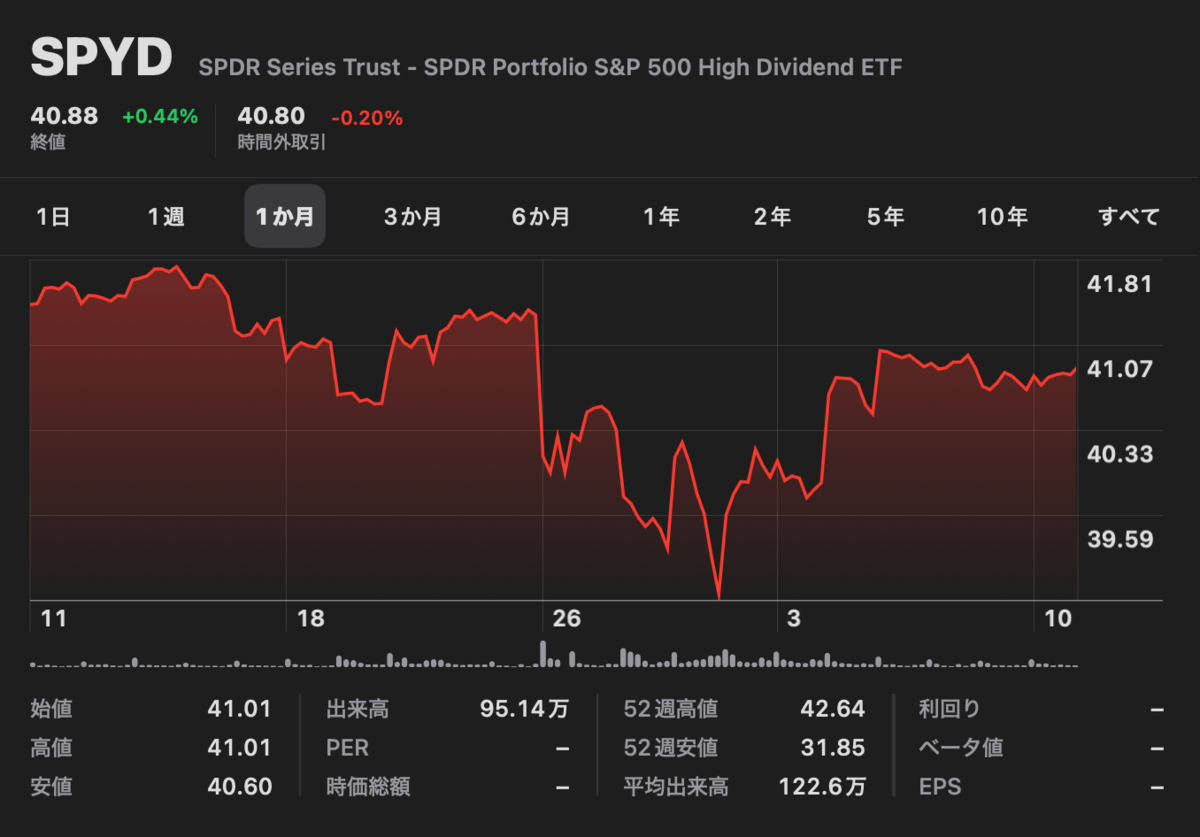
Task: Click the 時価総額 label
Action: pyautogui.click(x=368, y=787)
